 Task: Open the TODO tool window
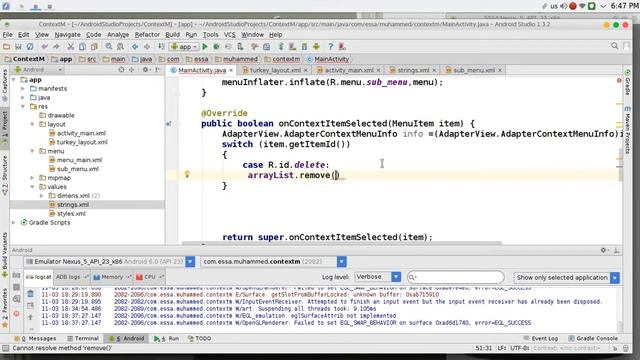coord(200,338)
